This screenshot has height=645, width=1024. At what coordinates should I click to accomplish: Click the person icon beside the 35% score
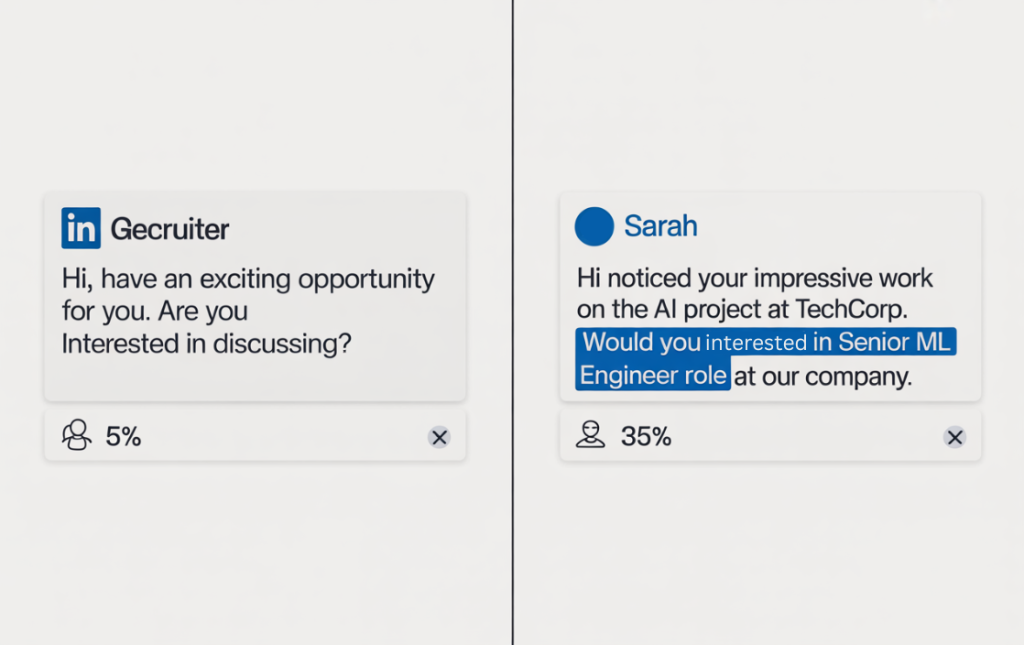pyautogui.click(x=591, y=436)
